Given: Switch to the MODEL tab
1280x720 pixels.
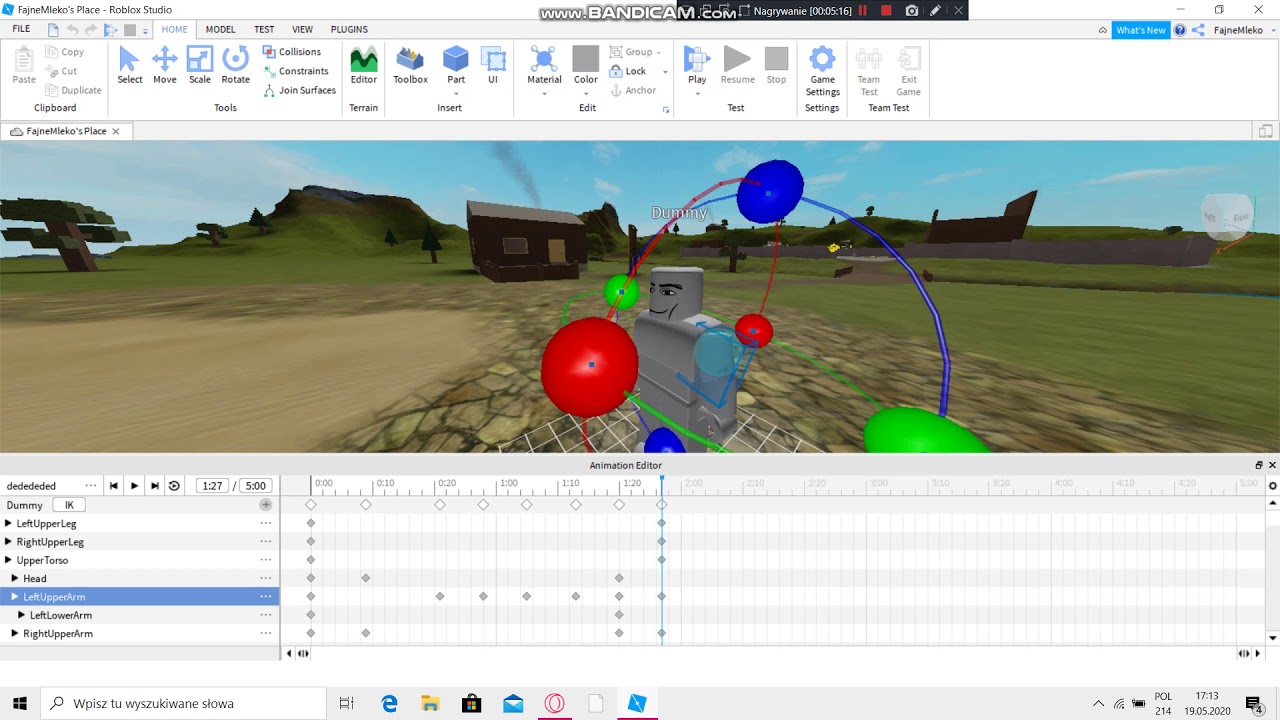Looking at the screenshot, I should [220, 30].
